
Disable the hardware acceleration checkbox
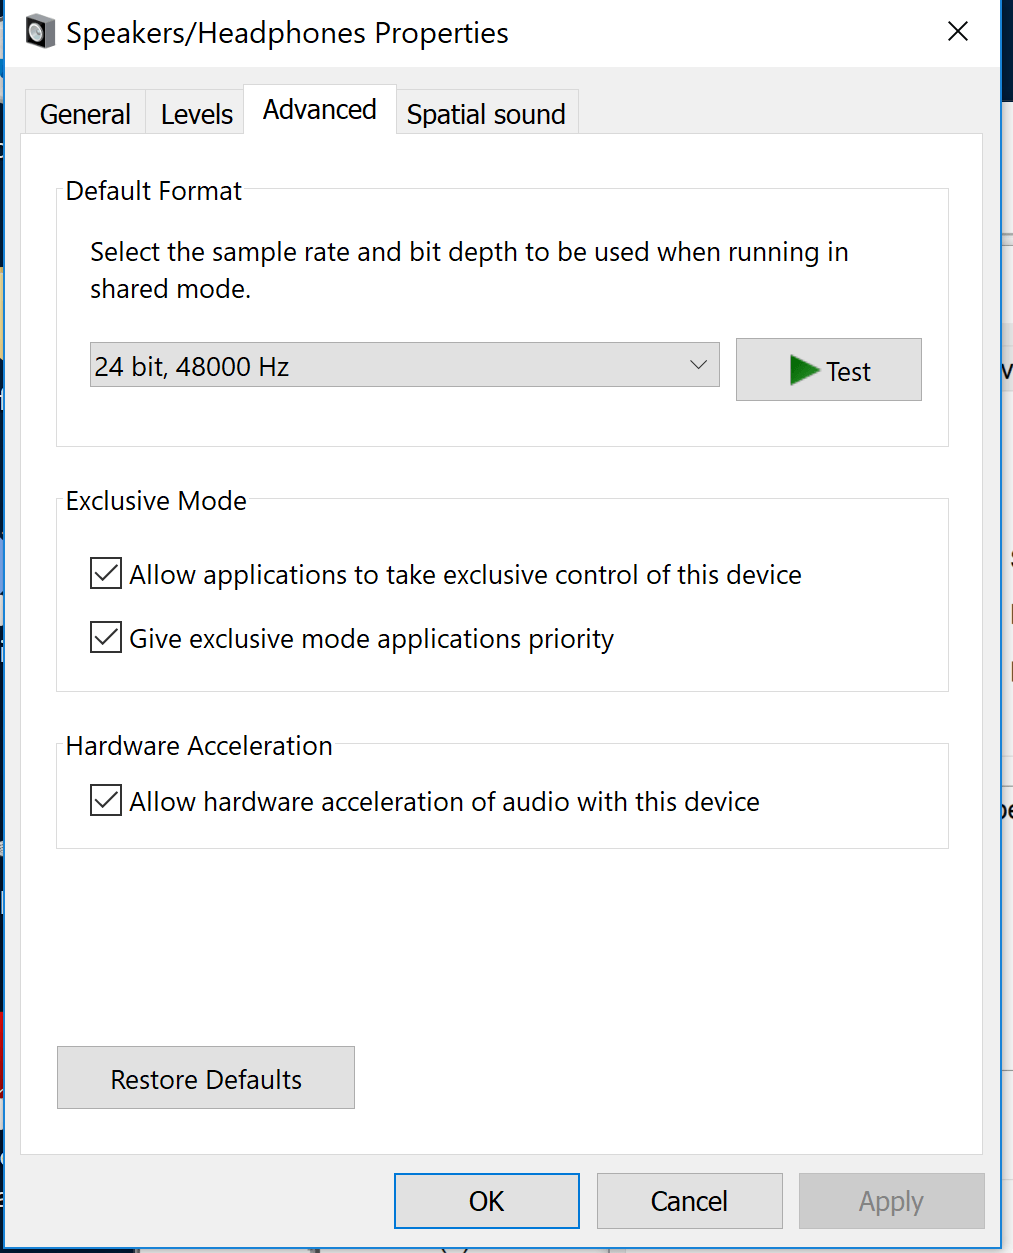[106, 801]
